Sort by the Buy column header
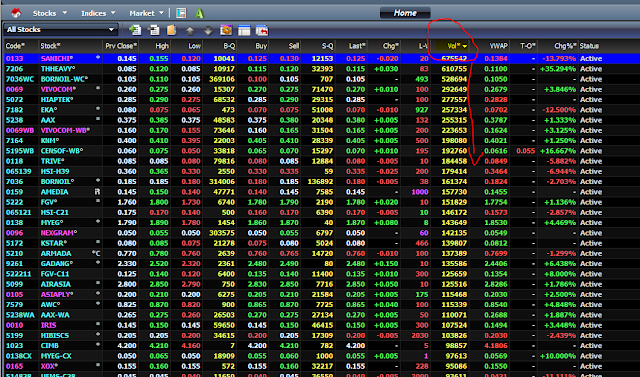 pyautogui.click(x=261, y=46)
